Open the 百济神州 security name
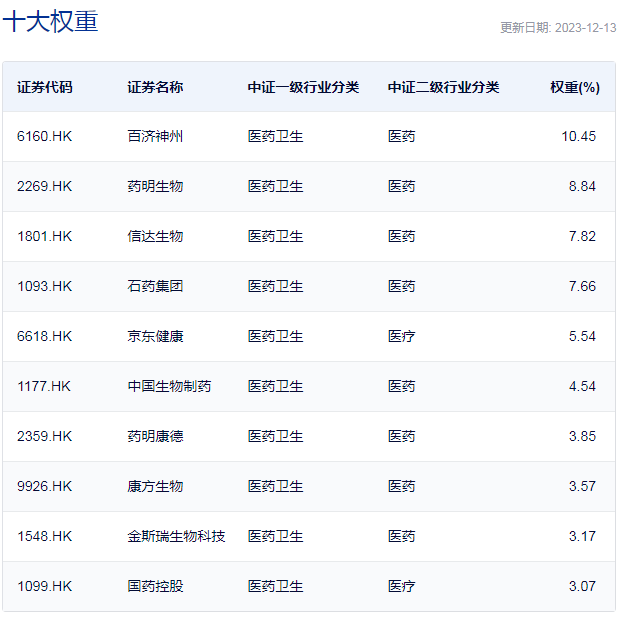This screenshot has width=620, height=617. tap(155, 136)
